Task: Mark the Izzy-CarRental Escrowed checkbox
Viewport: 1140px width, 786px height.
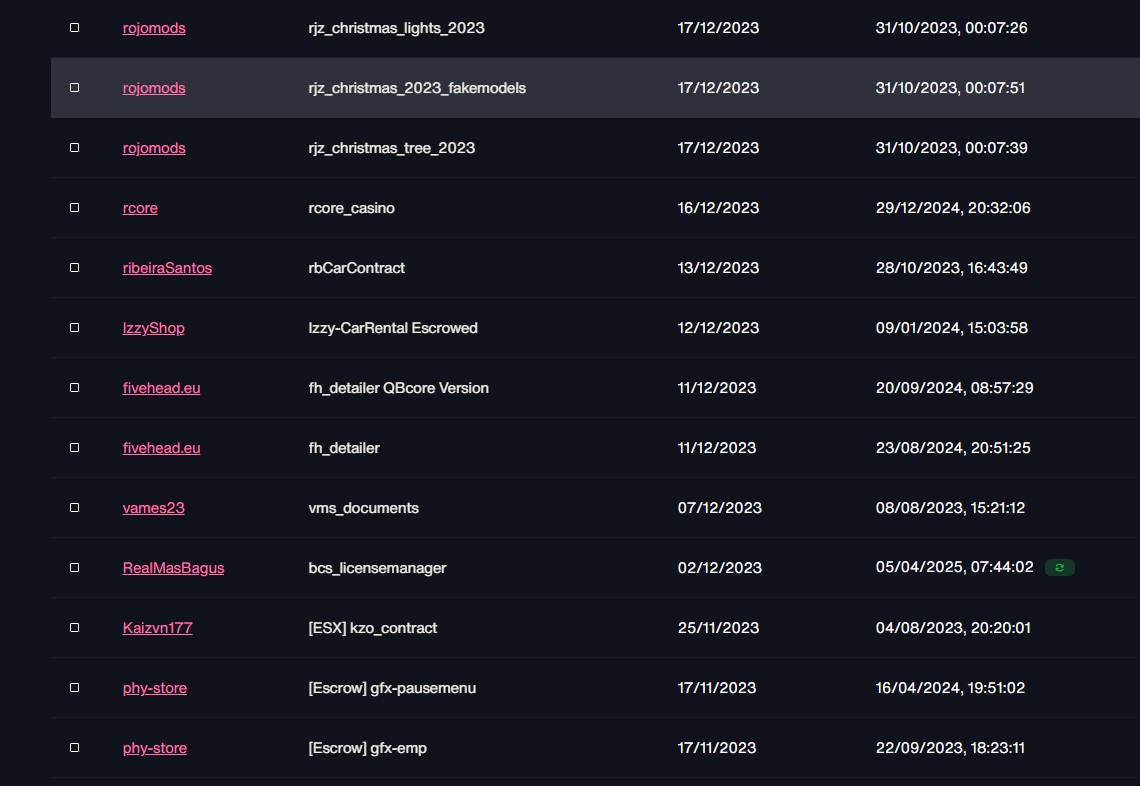Action: pyautogui.click(x=74, y=328)
